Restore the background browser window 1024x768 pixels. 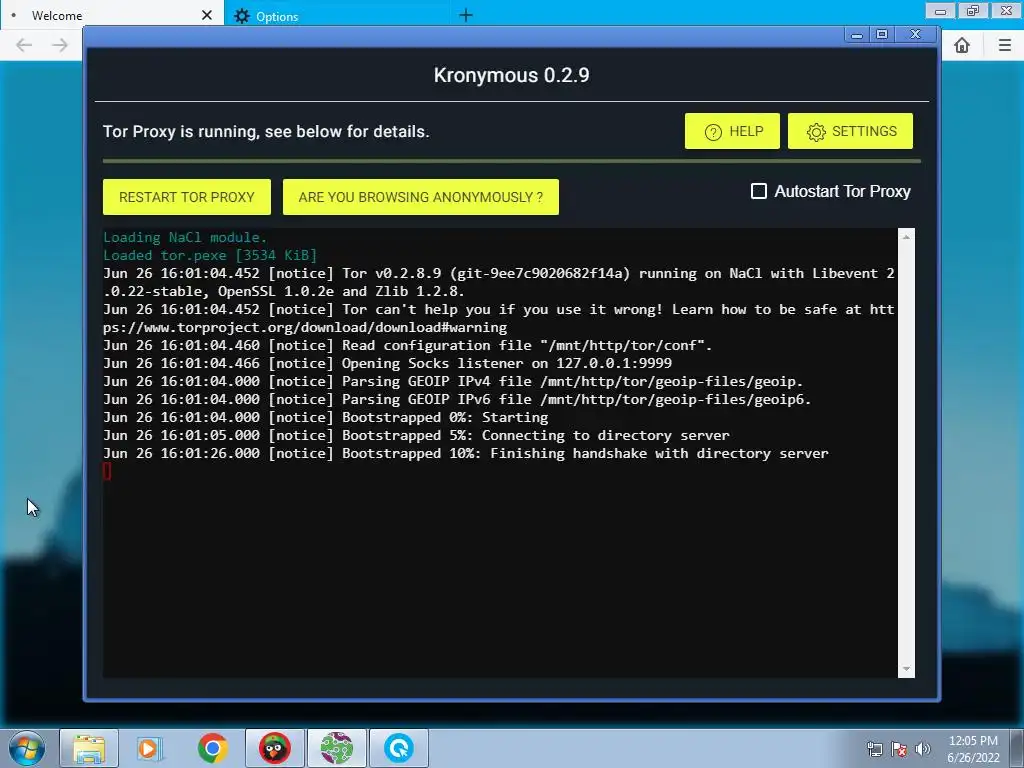point(973,10)
